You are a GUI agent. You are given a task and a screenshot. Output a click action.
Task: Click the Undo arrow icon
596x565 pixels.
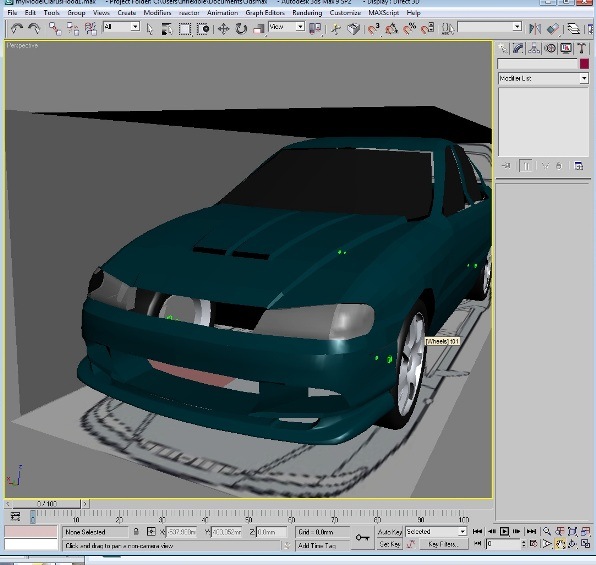coord(17,29)
